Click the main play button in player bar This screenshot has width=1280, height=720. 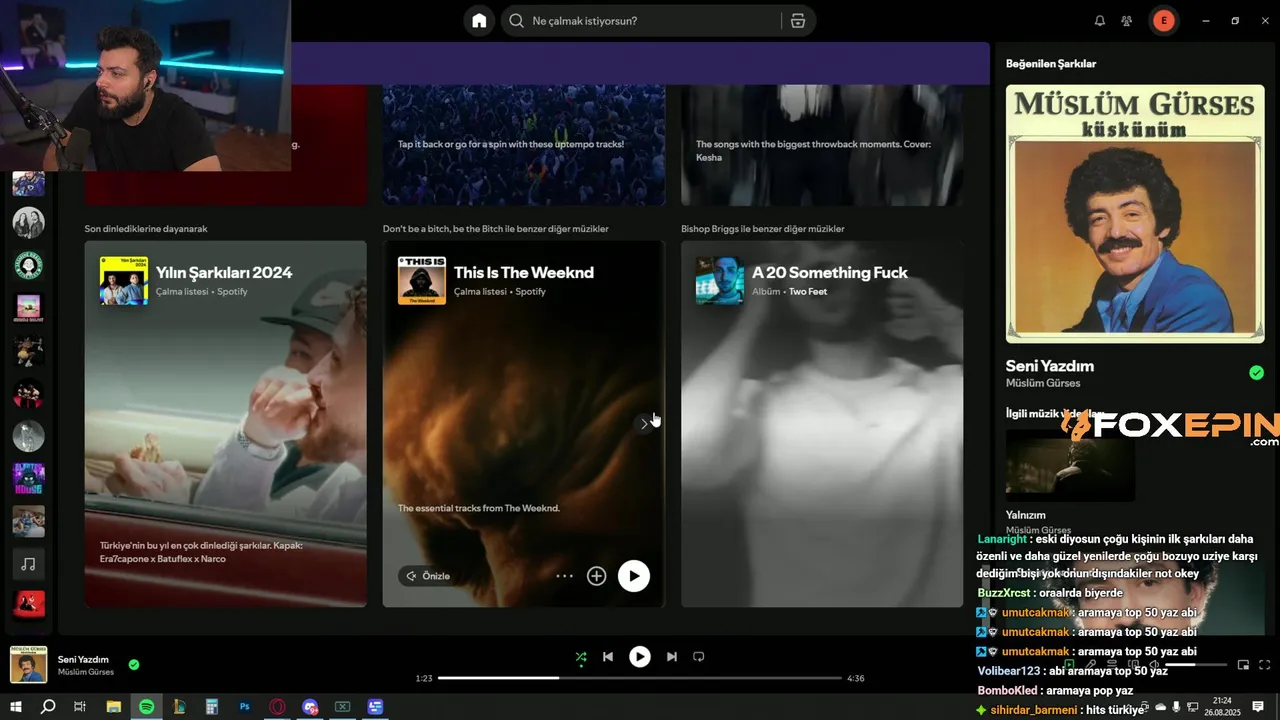639,657
